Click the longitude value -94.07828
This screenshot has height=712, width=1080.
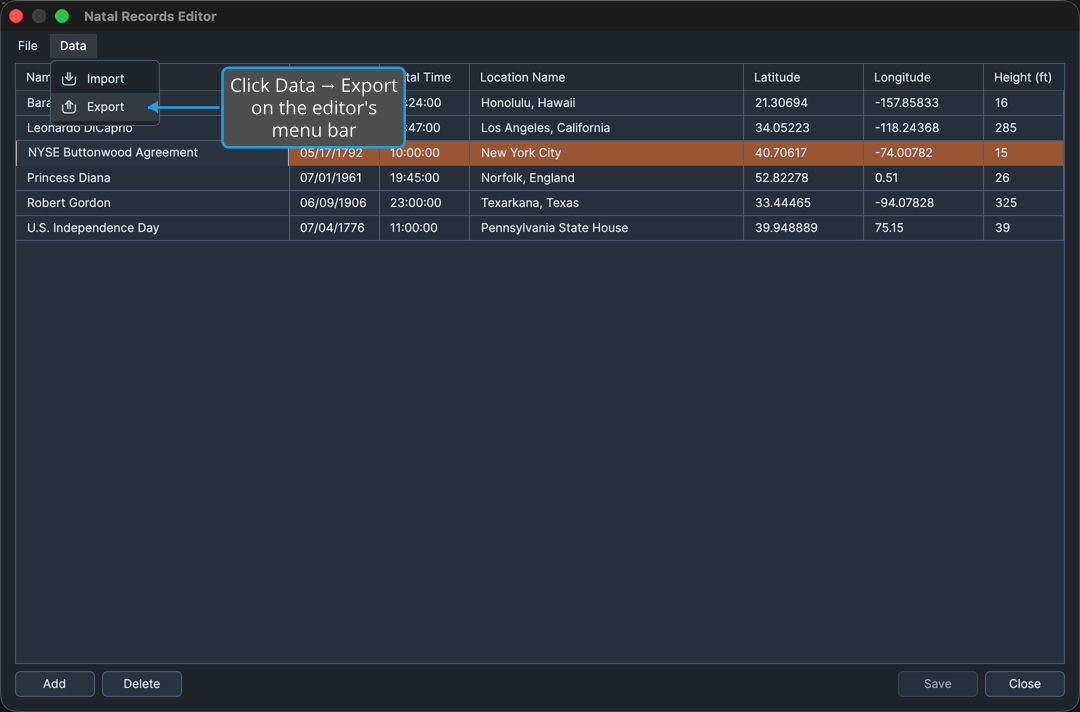coord(923,203)
